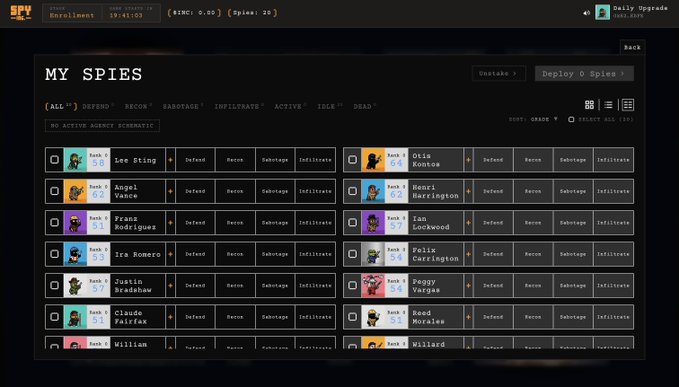Click the plus icon beside Henri Harrington
The width and height of the screenshot is (679, 387).
tap(468, 191)
